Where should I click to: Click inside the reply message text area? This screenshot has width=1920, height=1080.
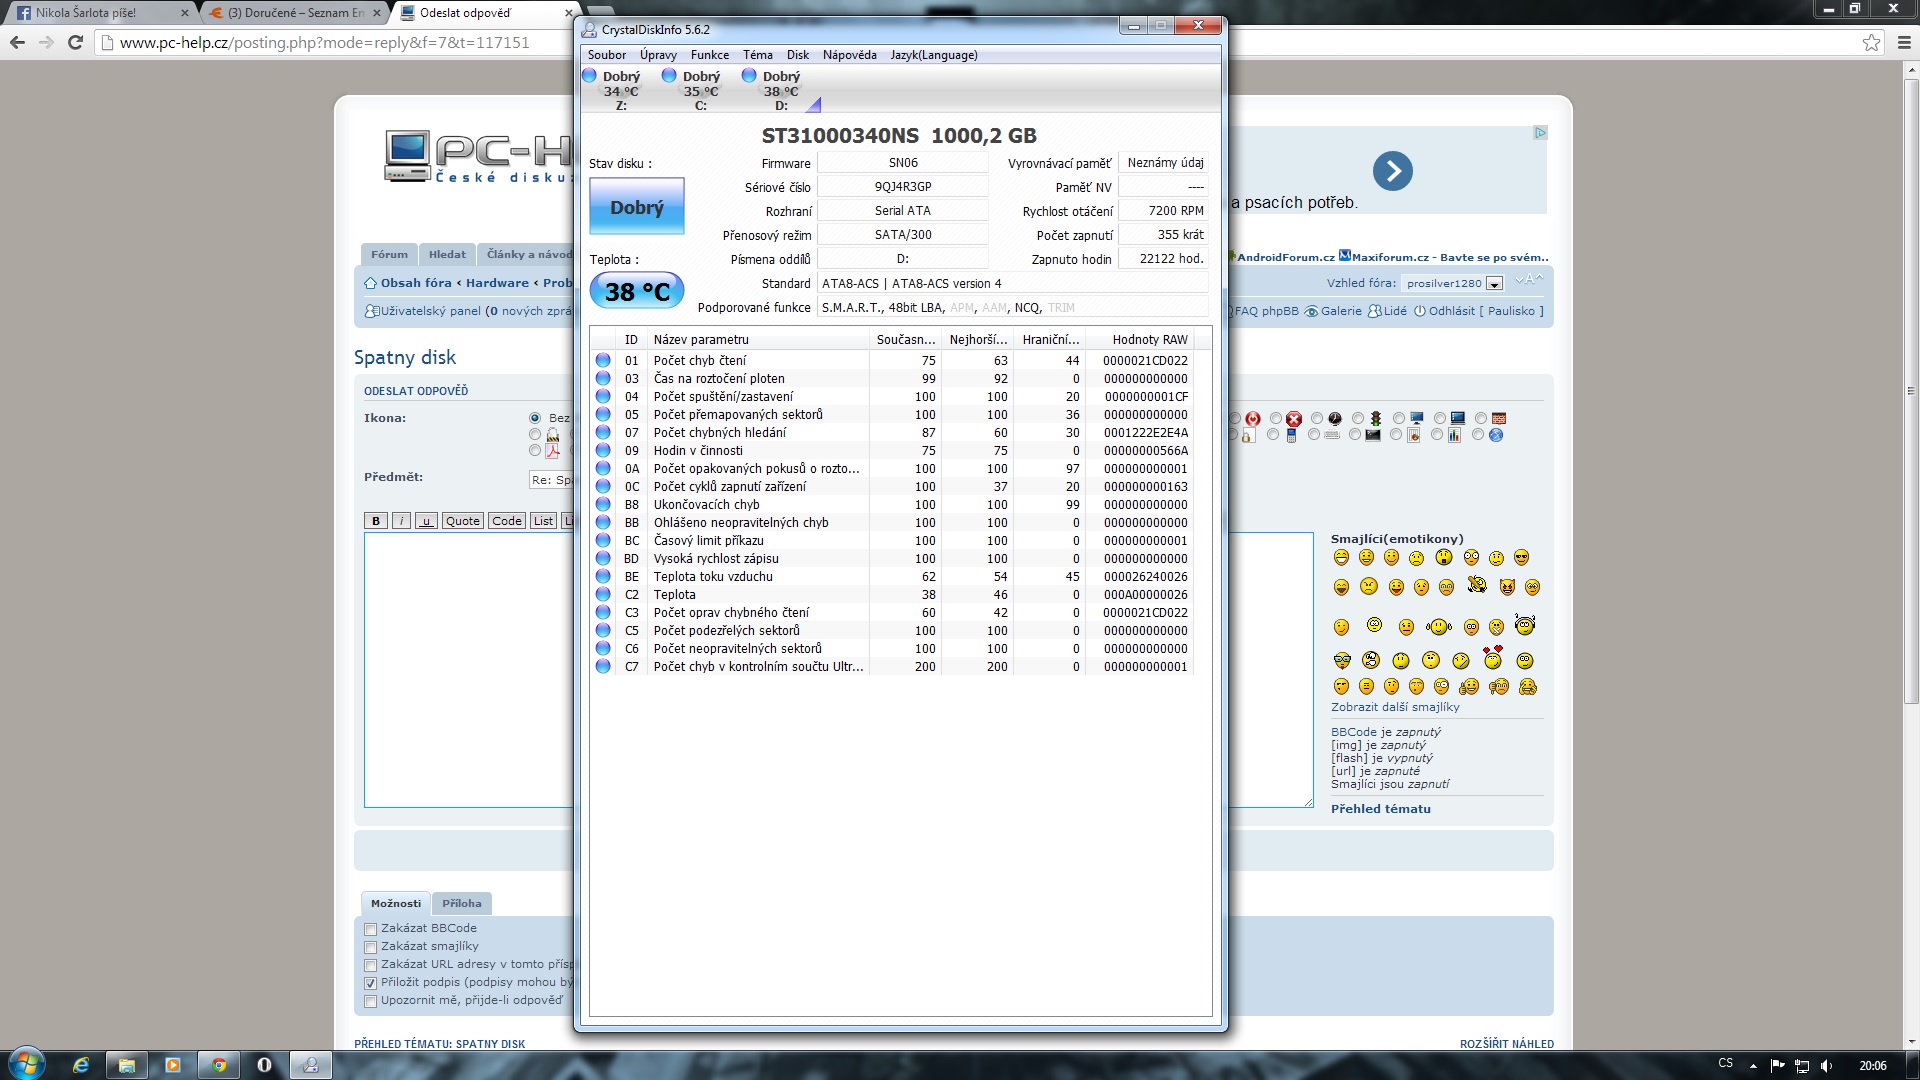(x=468, y=670)
